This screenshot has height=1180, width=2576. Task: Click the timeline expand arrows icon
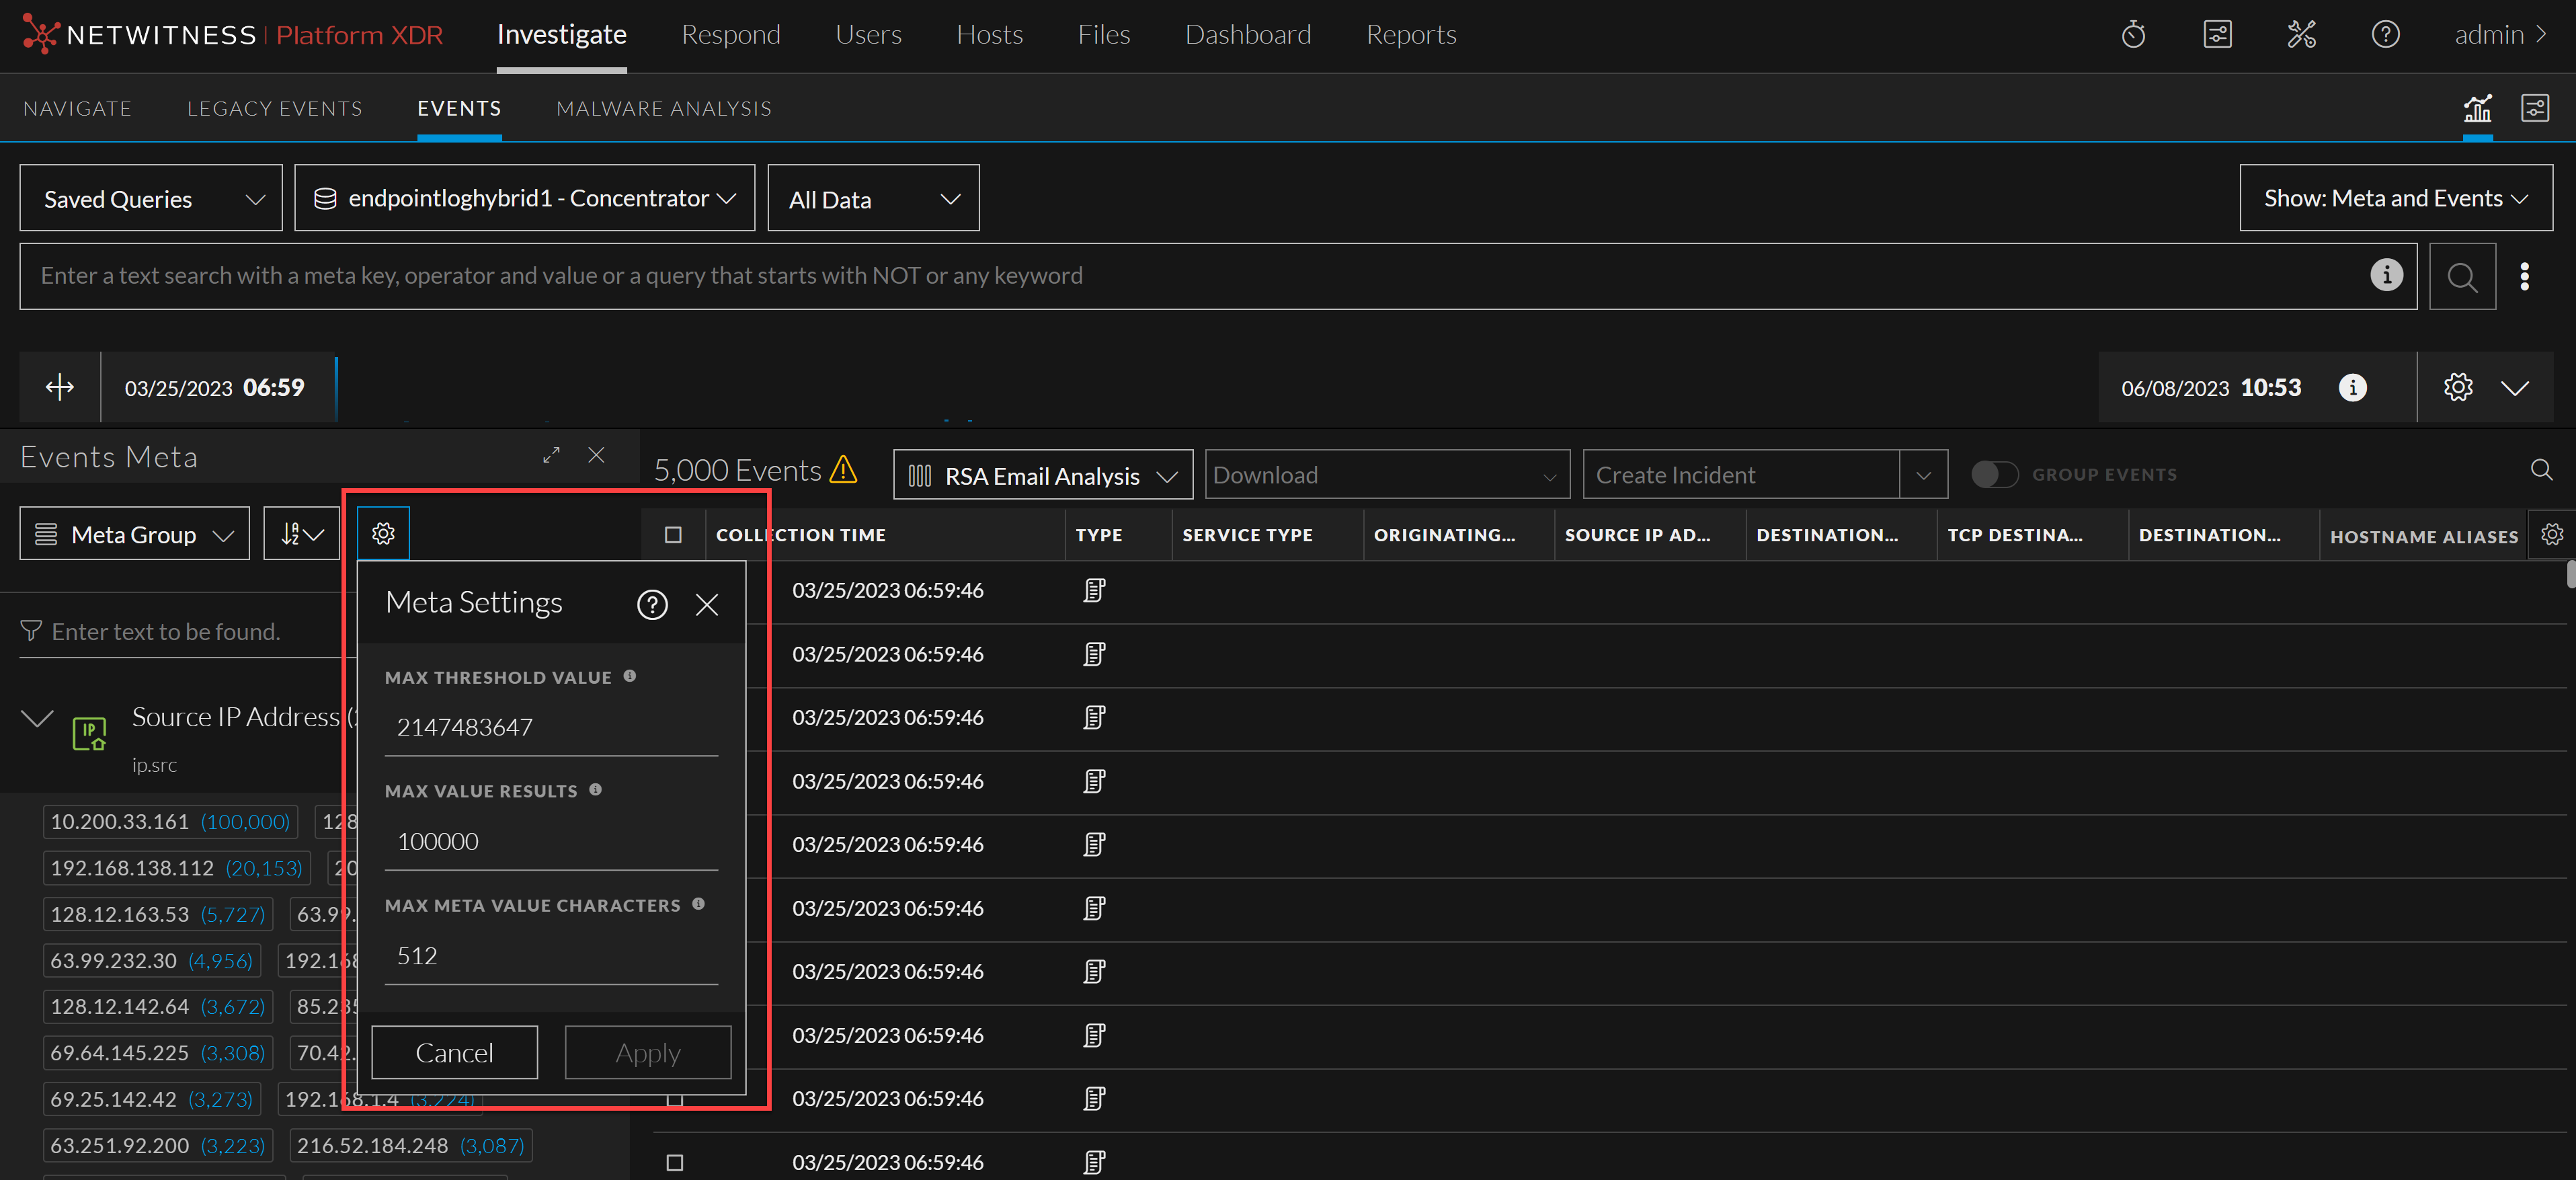[x=60, y=387]
